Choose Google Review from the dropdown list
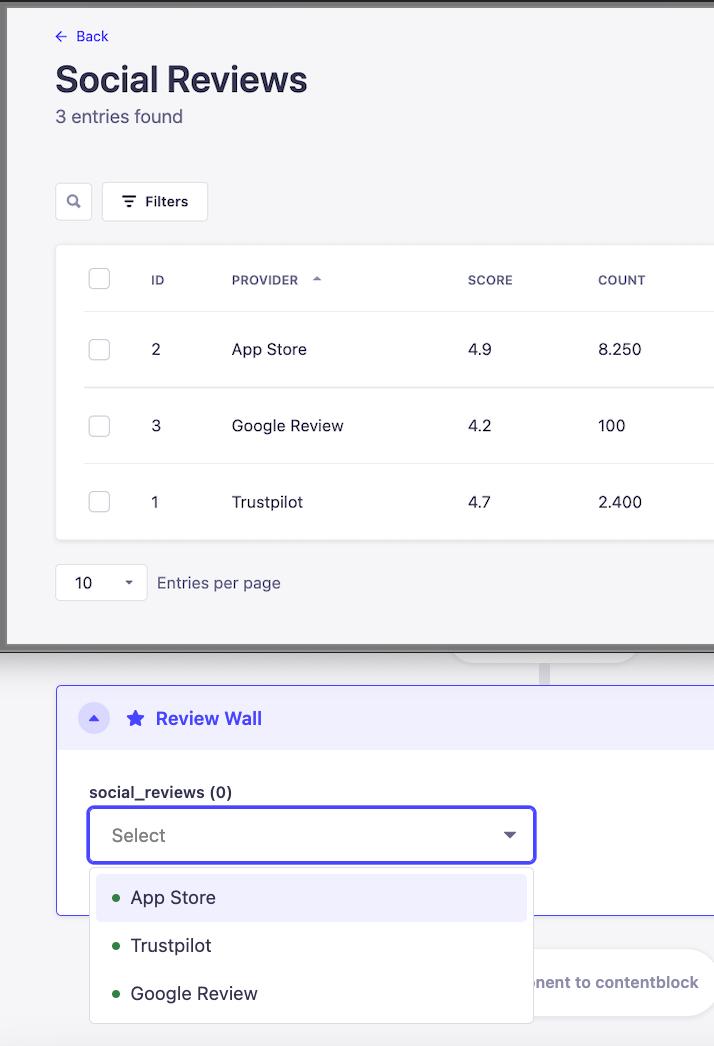 point(312,994)
